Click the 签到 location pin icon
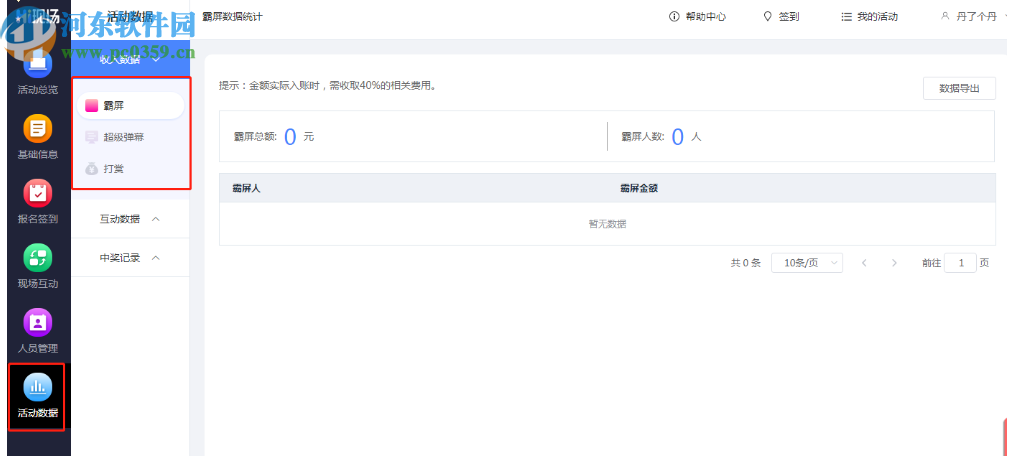The image size is (1020, 467). pyautogui.click(x=768, y=17)
